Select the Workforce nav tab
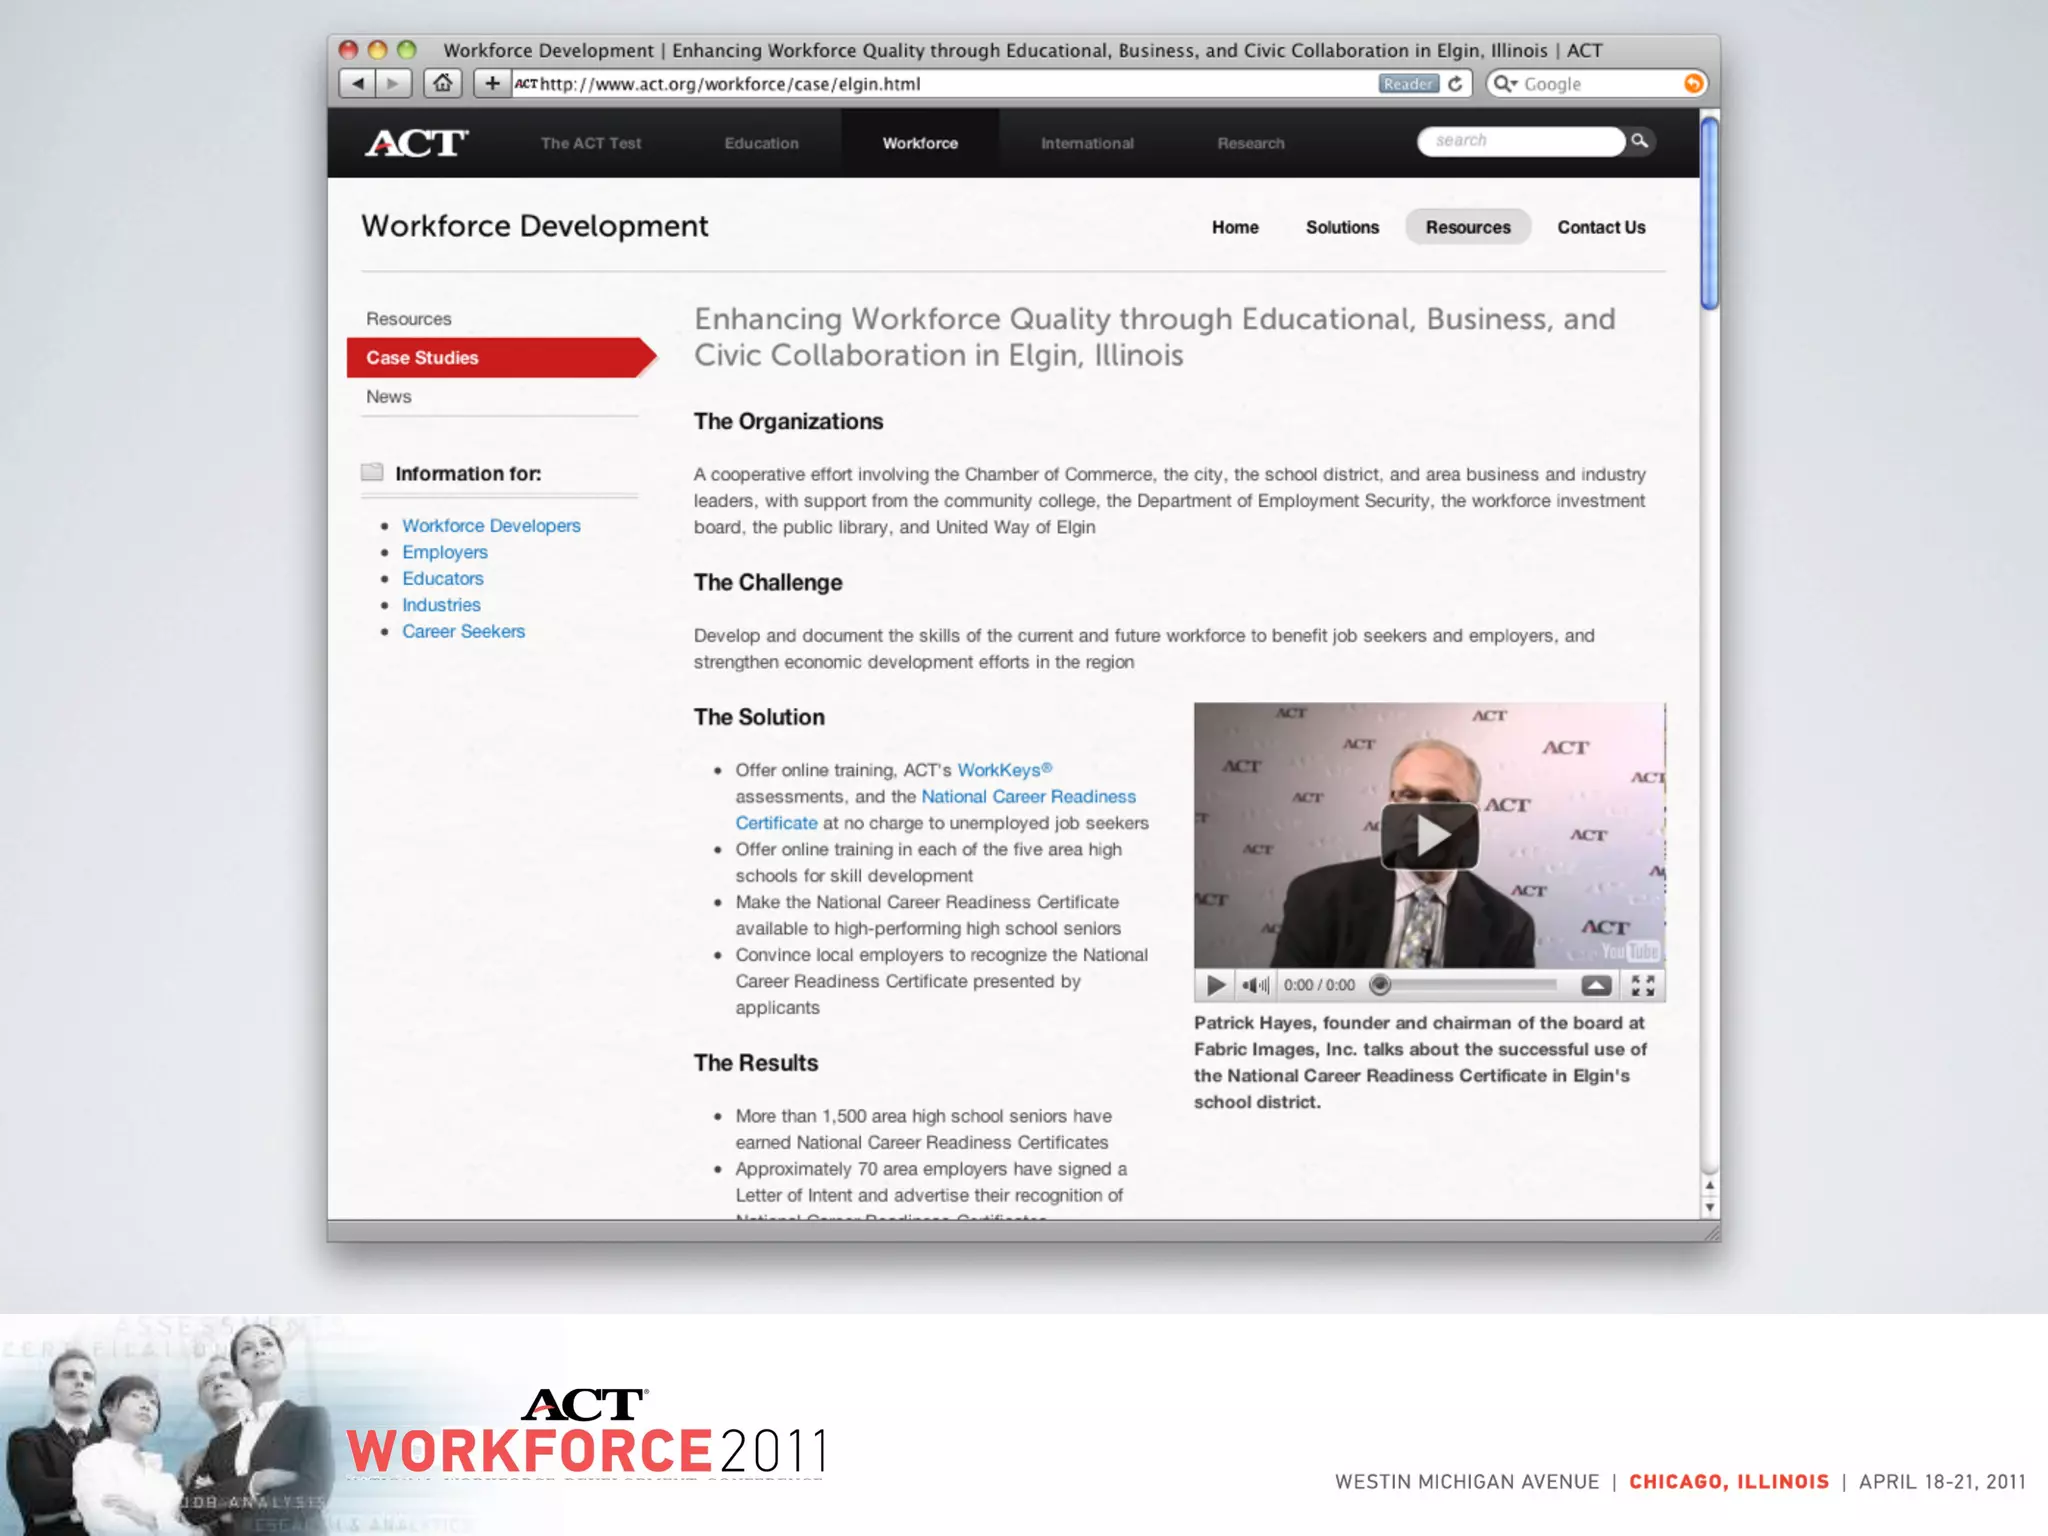 click(x=920, y=143)
